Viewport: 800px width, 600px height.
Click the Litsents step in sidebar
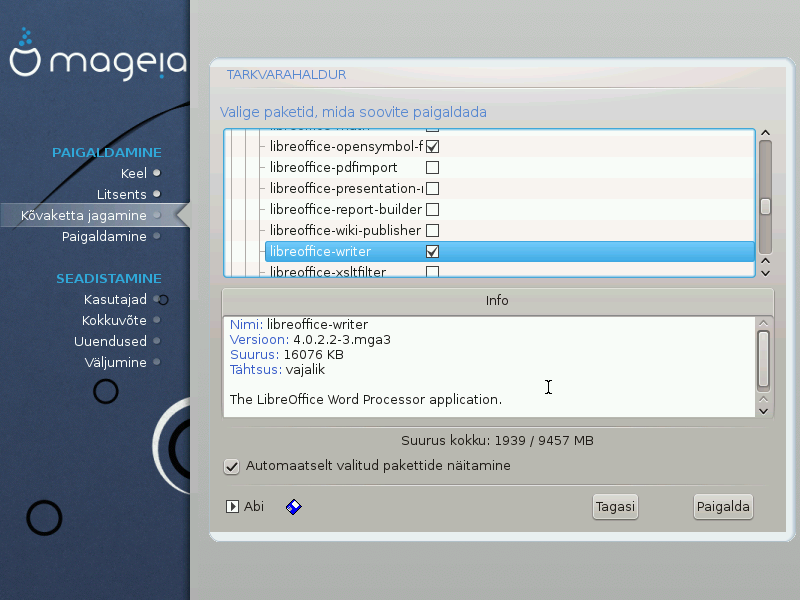point(121,194)
